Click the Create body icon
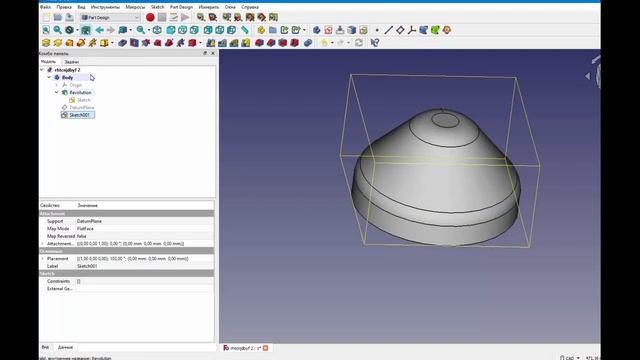The height and width of the screenshot is (360, 640). coord(317,30)
